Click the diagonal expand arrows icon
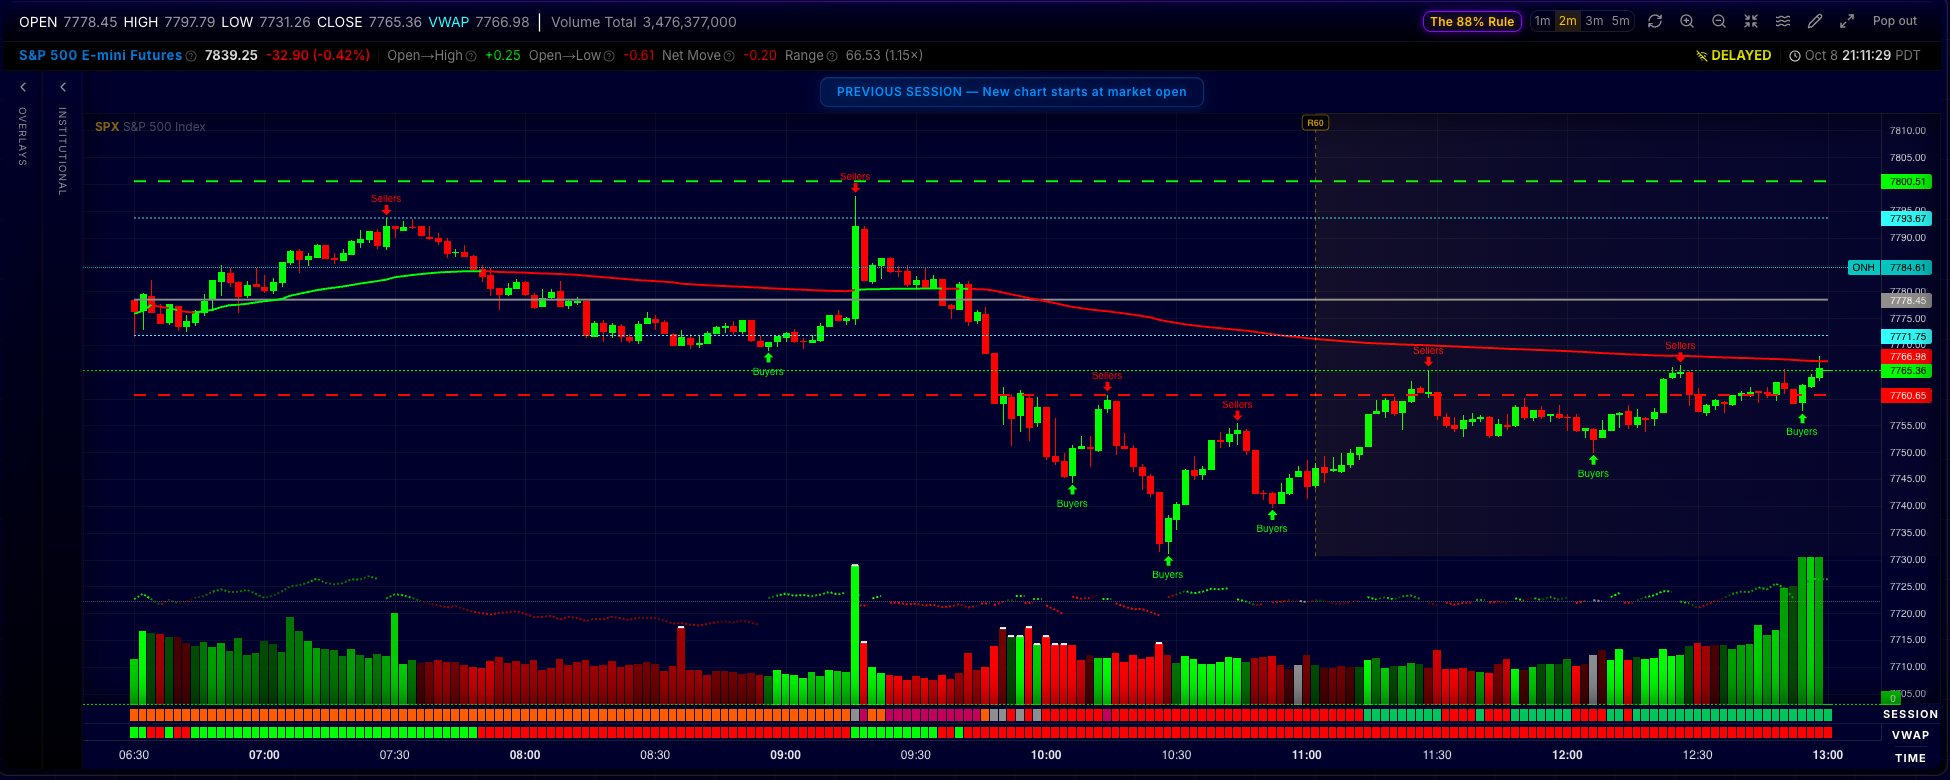 click(x=1847, y=21)
